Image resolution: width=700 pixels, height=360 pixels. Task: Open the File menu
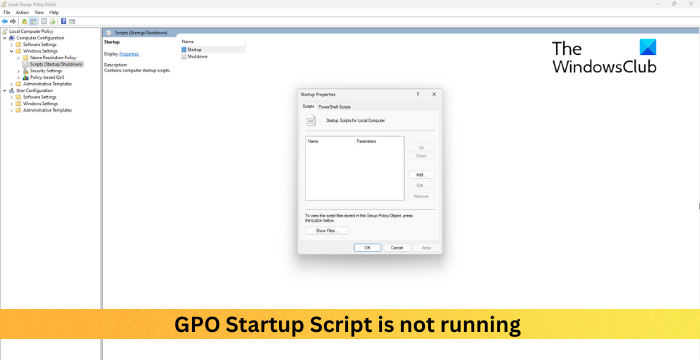point(7,13)
